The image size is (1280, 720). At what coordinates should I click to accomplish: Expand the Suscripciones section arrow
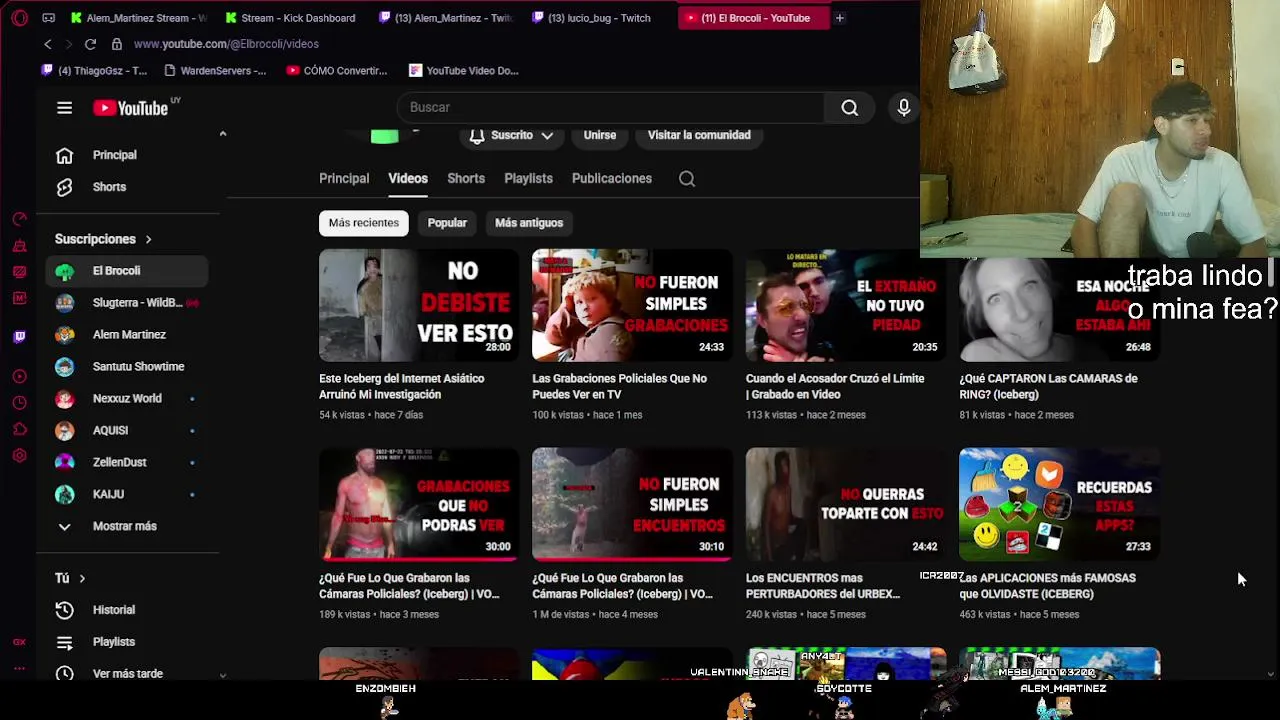click(148, 240)
